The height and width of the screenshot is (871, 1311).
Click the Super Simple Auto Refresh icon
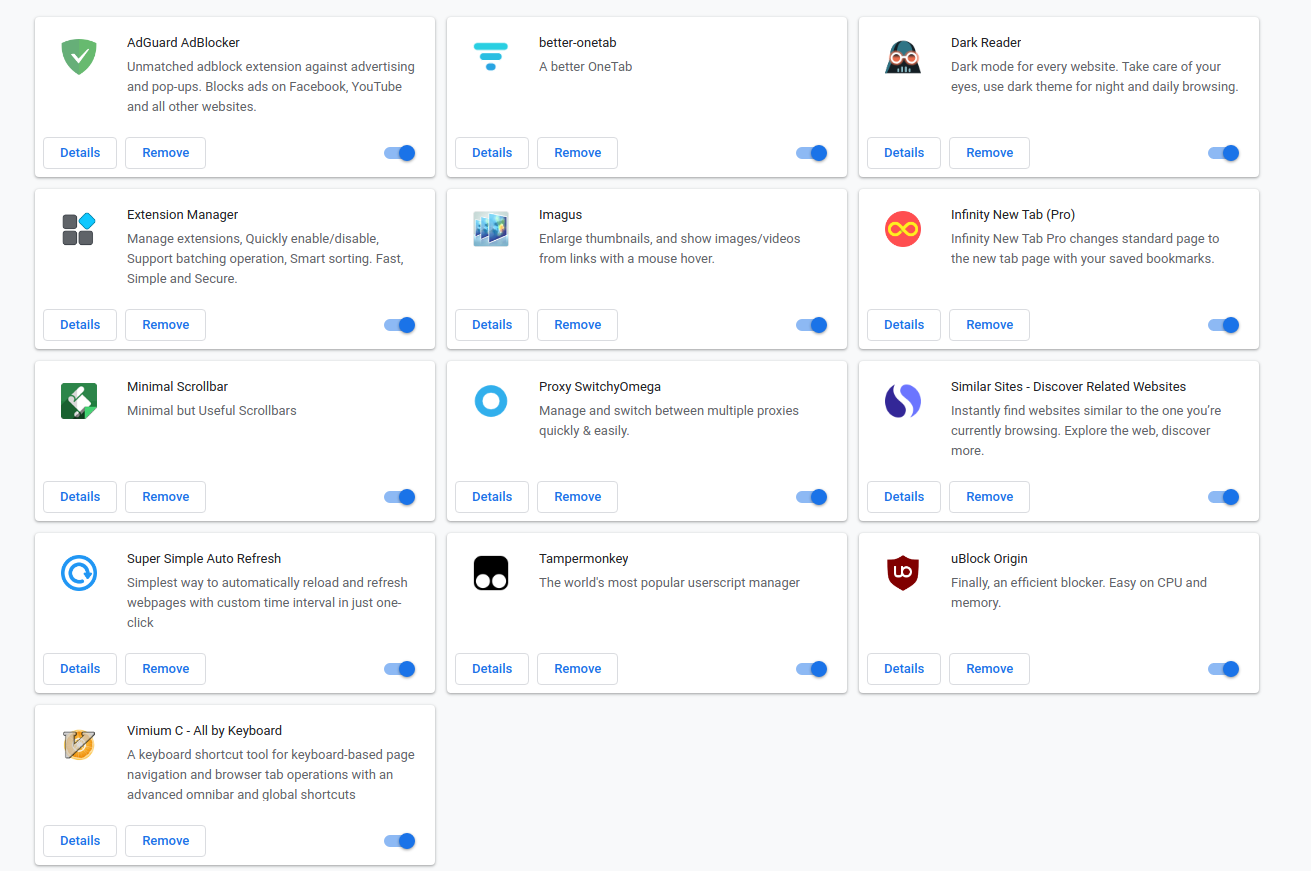[x=79, y=573]
